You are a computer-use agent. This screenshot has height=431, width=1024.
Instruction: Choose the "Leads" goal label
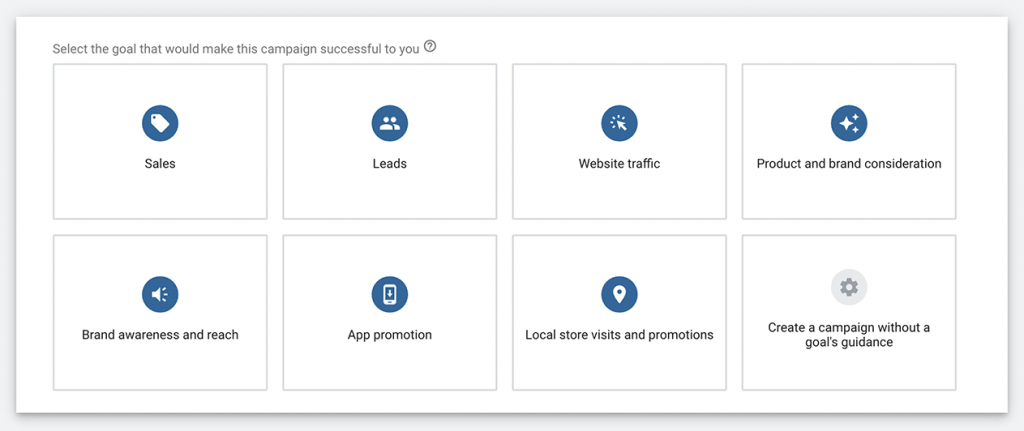(x=390, y=164)
